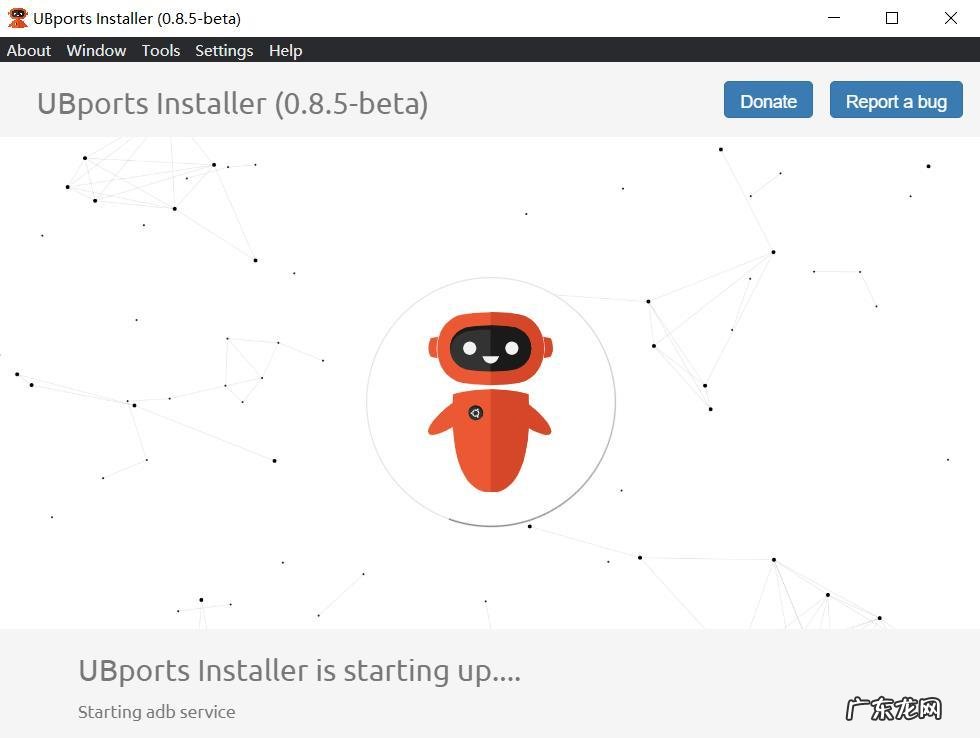This screenshot has width=980, height=738.
Task: Minimize the UBports Installer window
Action: 833,18
